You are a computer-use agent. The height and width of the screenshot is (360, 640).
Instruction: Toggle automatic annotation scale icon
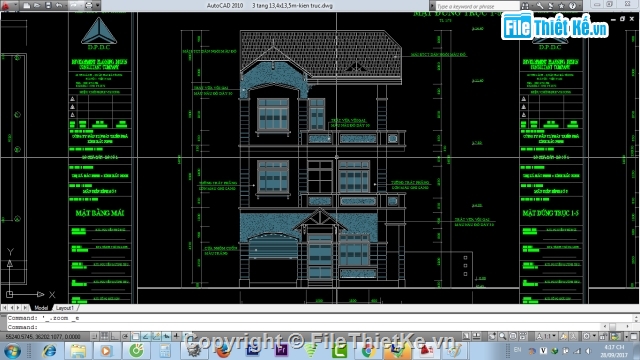pos(574,336)
